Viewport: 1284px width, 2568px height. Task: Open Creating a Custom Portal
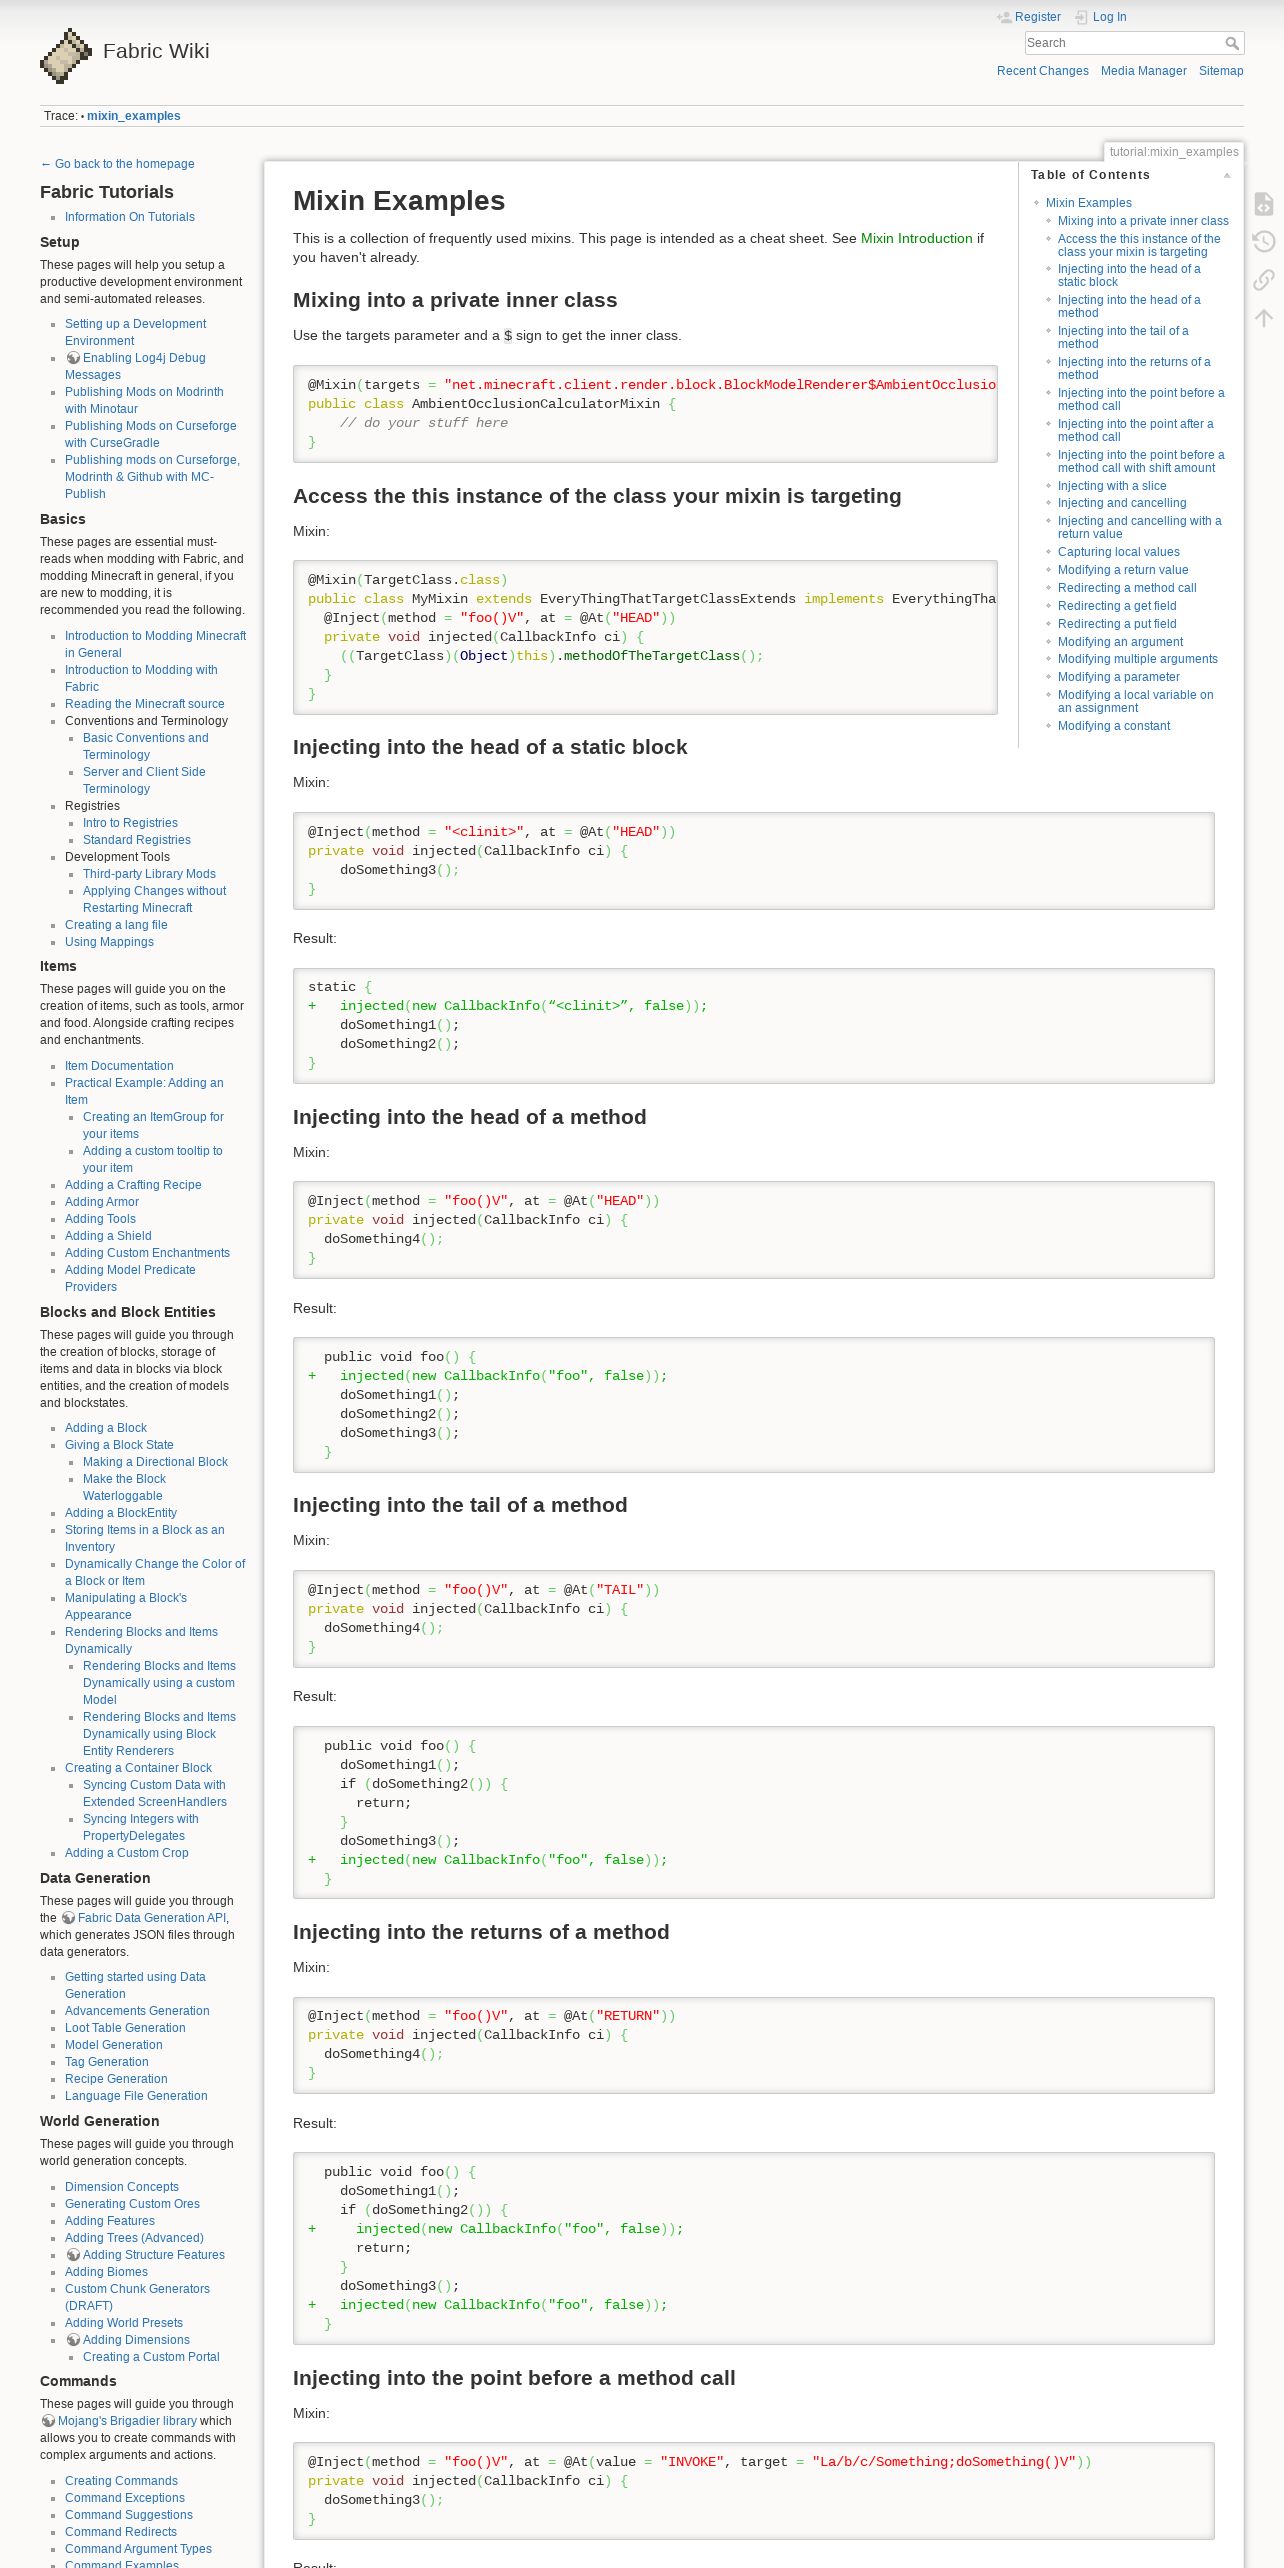[151, 2357]
